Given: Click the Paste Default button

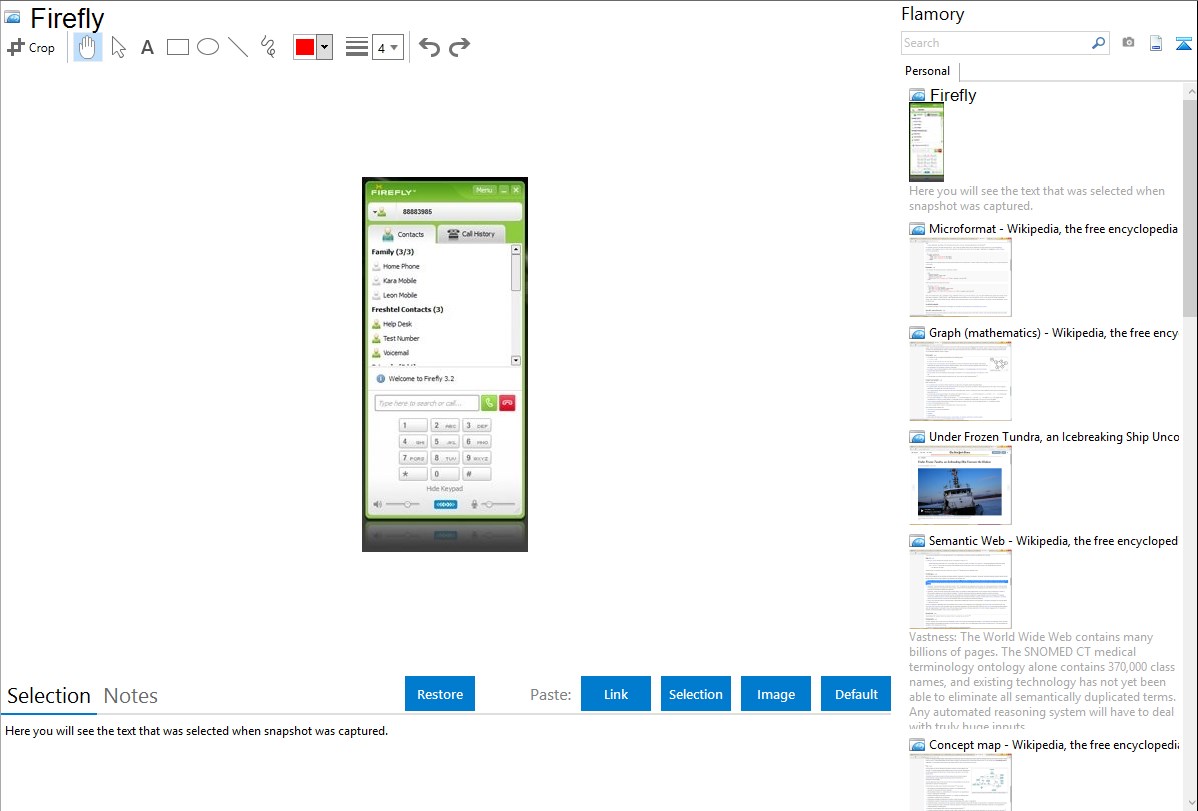Looking at the screenshot, I should (856, 694).
